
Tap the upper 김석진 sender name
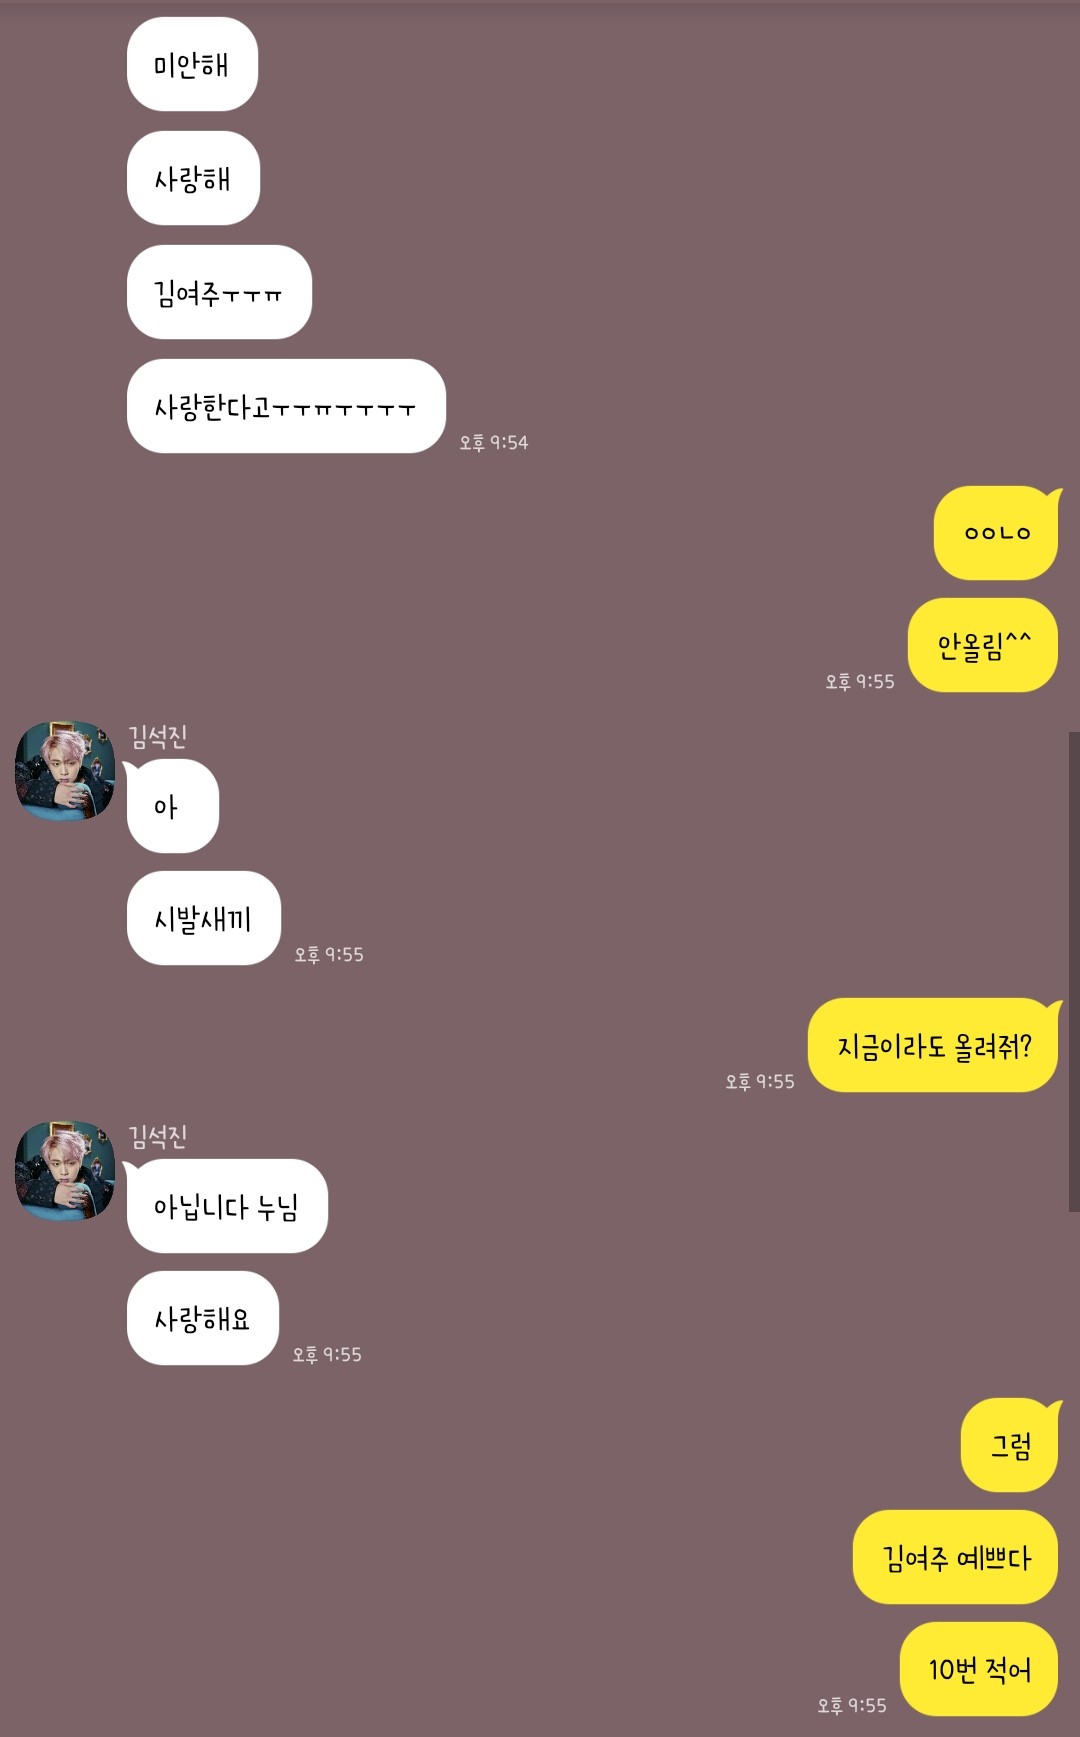pyautogui.click(x=158, y=737)
